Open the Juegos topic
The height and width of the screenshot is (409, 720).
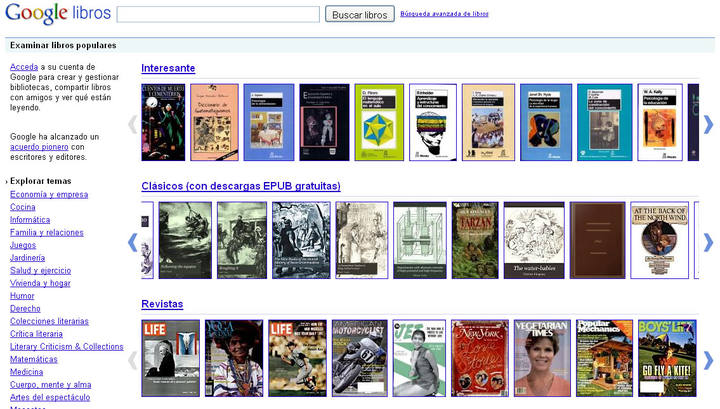point(23,245)
